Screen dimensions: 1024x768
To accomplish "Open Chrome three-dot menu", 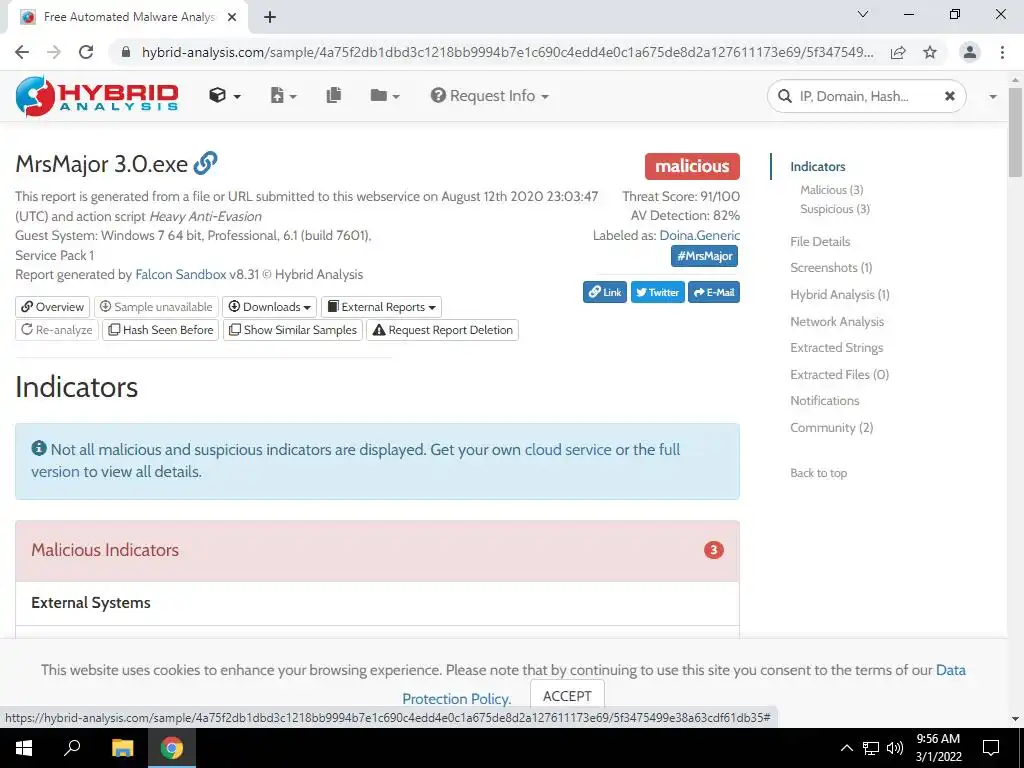I will coord(1002,52).
